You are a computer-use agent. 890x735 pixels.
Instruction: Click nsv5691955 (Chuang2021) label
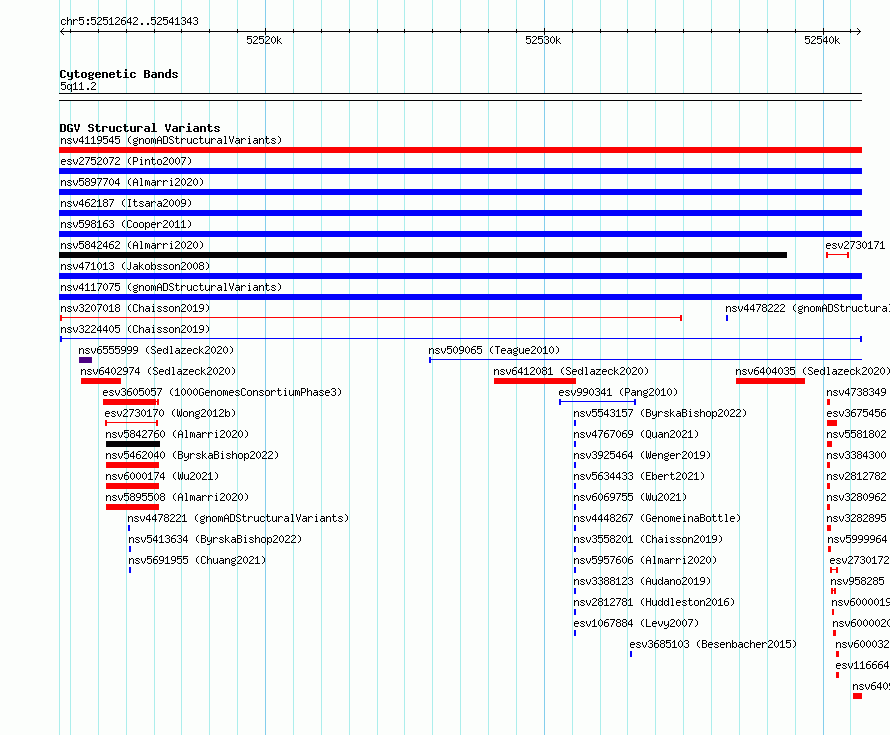(x=197, y=560)
